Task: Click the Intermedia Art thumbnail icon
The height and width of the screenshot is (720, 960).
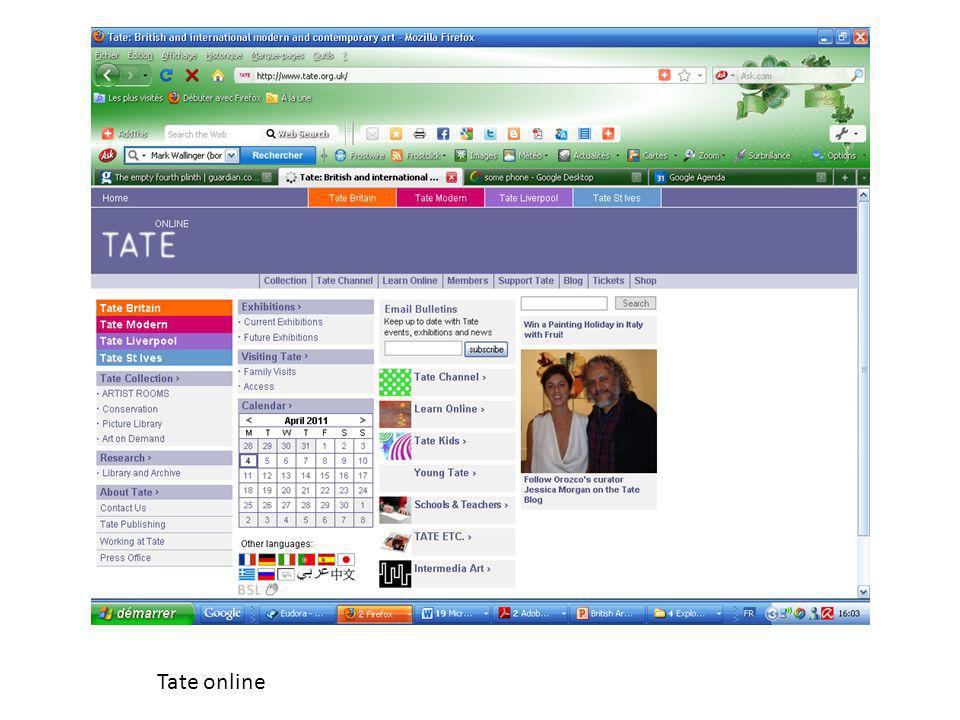Action: (x=395, y=574)
